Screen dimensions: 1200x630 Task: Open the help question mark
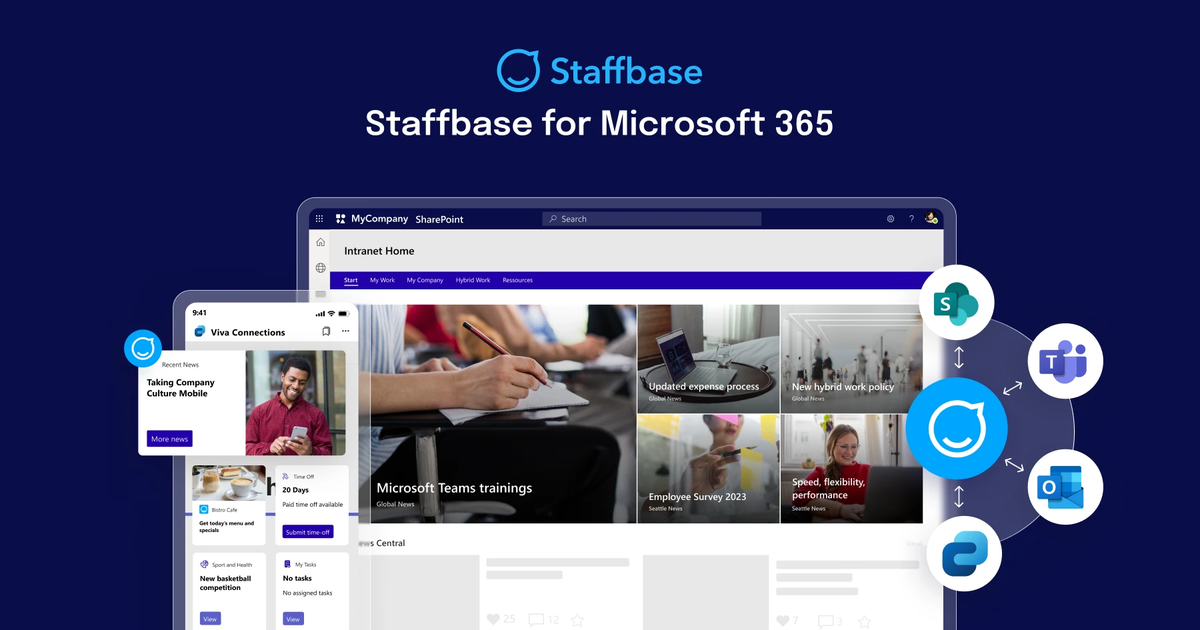pos(911,218)
